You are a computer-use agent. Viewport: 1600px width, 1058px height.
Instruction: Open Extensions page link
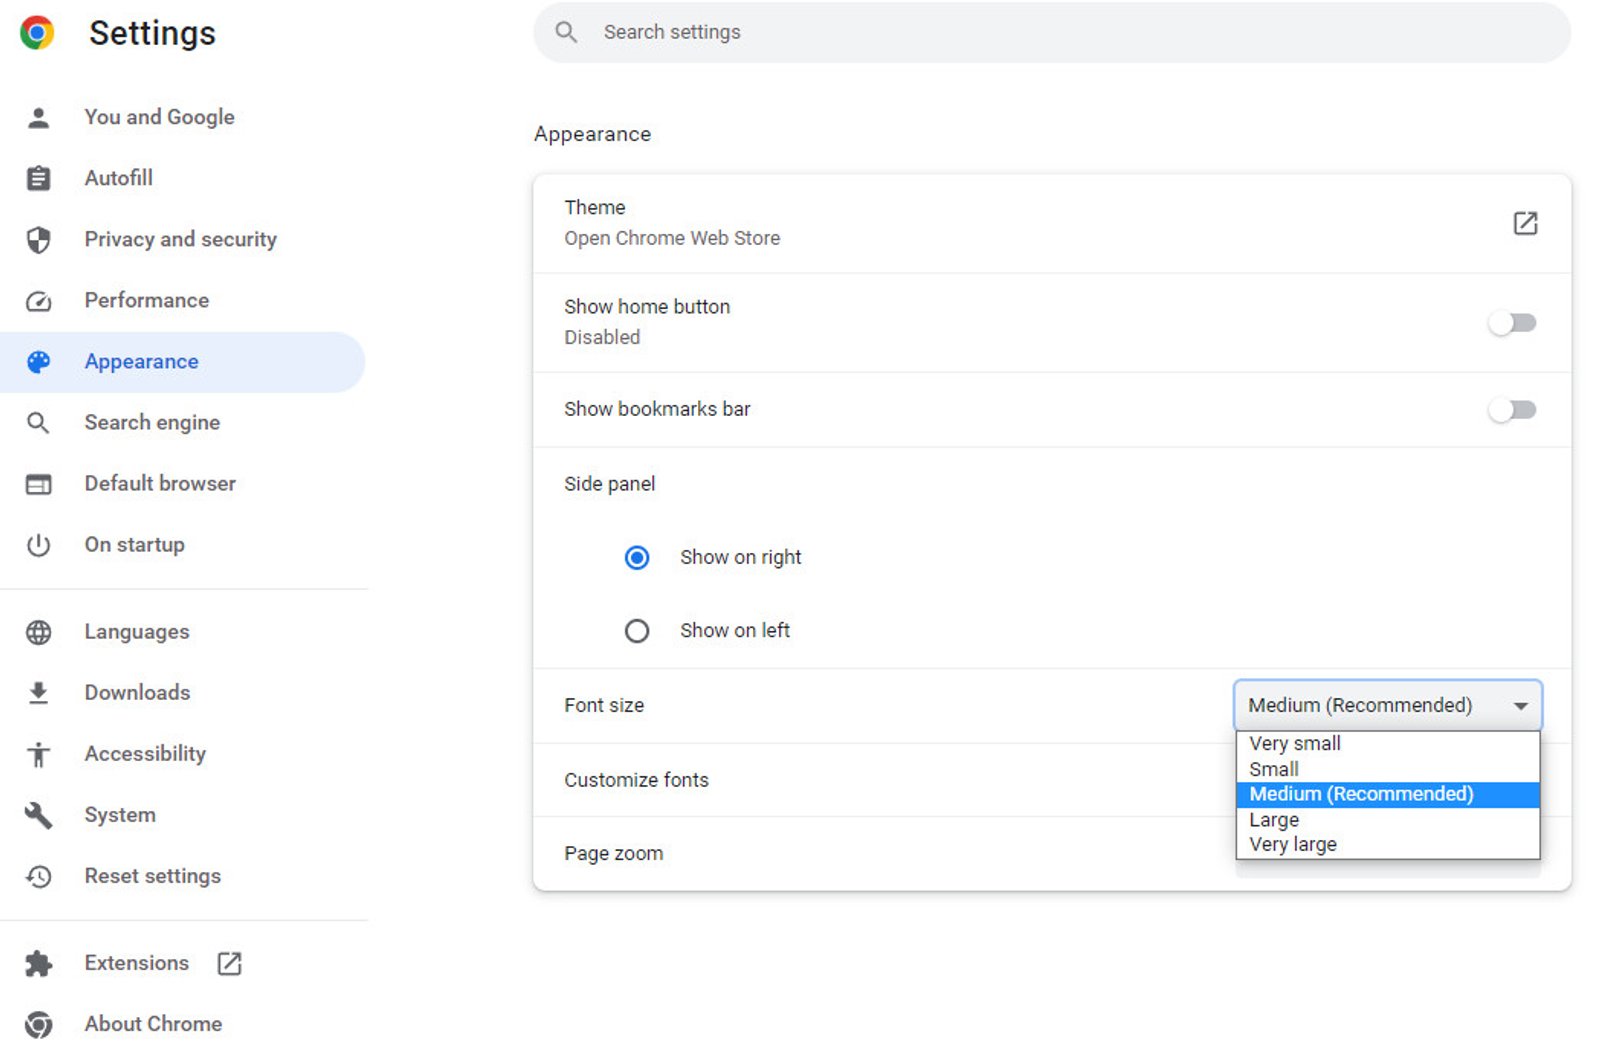click(182, 963)
